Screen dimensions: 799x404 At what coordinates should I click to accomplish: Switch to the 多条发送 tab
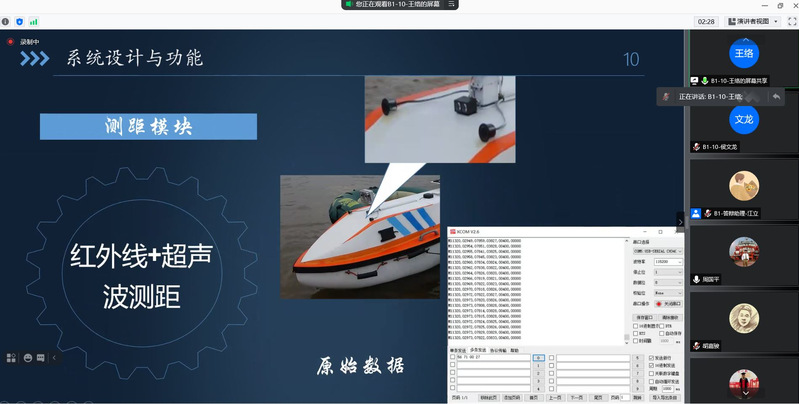point(478,350)
